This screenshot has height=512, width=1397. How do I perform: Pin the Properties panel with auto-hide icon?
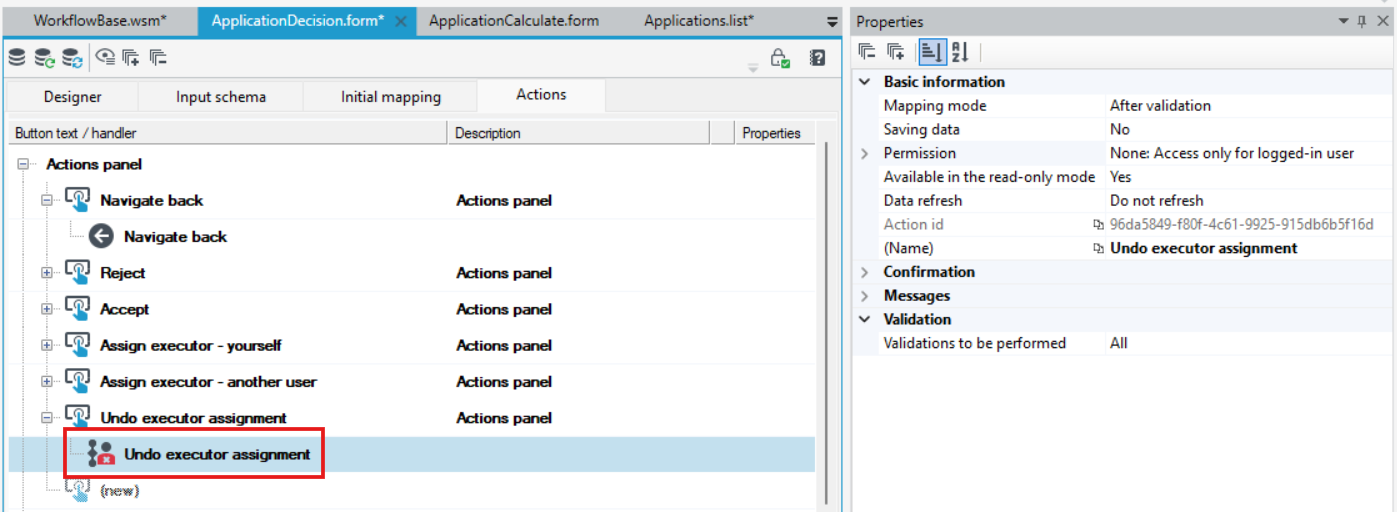tap(1362, 21)
